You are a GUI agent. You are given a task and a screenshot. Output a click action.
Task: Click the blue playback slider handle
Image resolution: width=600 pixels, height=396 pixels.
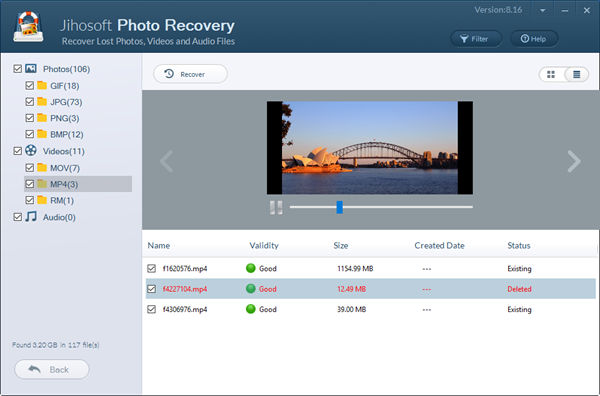(339, 207)
